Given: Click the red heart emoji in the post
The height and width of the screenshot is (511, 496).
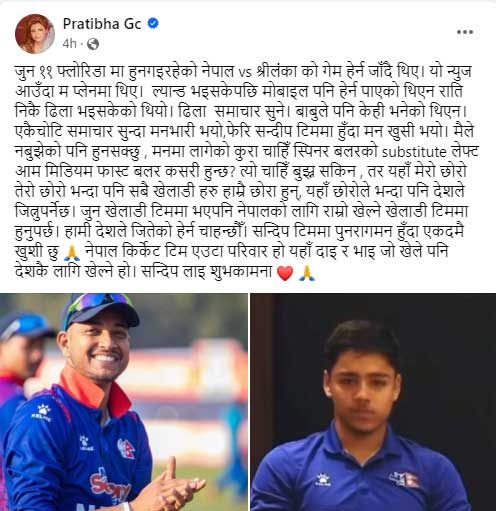Looking at the screenshot, I should [x=285, y=273].
